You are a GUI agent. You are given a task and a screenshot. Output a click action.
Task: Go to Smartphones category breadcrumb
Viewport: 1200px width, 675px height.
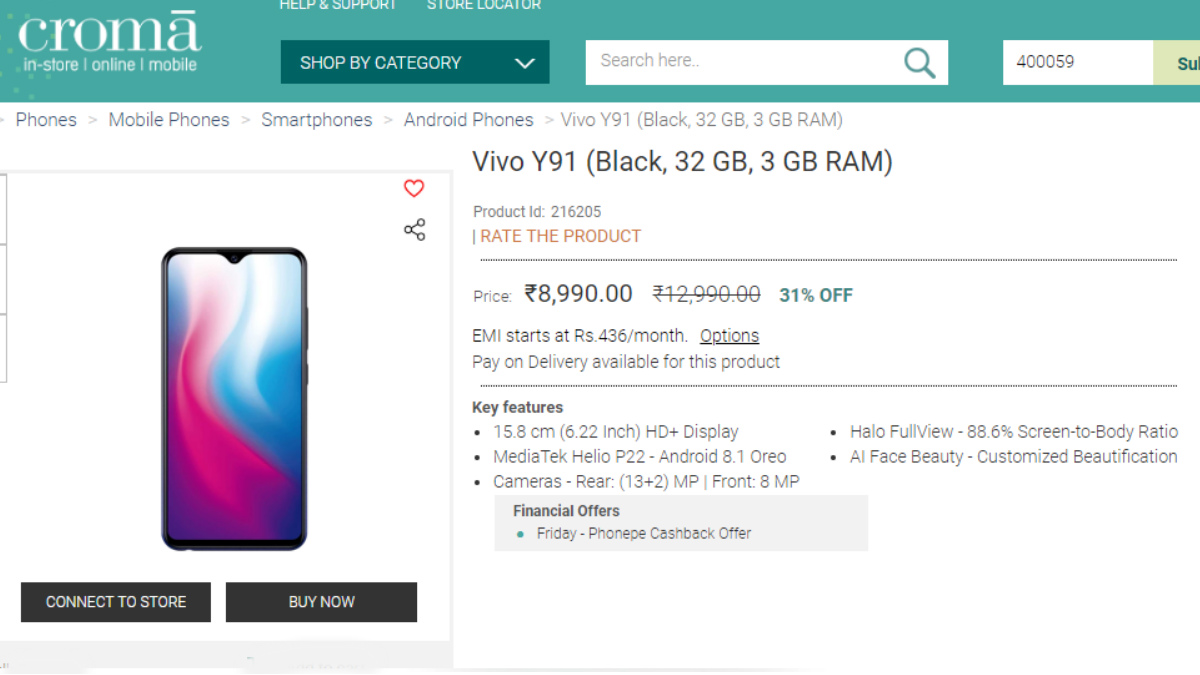pos(316,119)
